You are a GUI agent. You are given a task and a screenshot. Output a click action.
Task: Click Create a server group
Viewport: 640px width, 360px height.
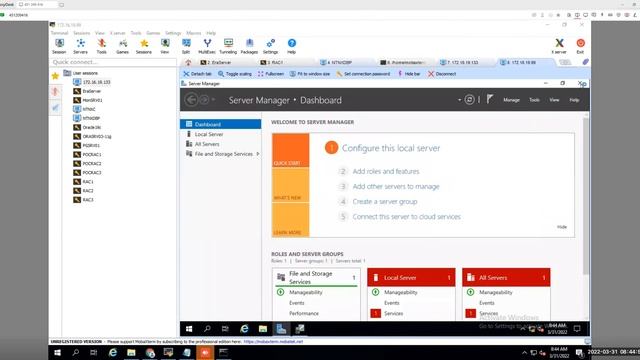(x=385, y=202)
